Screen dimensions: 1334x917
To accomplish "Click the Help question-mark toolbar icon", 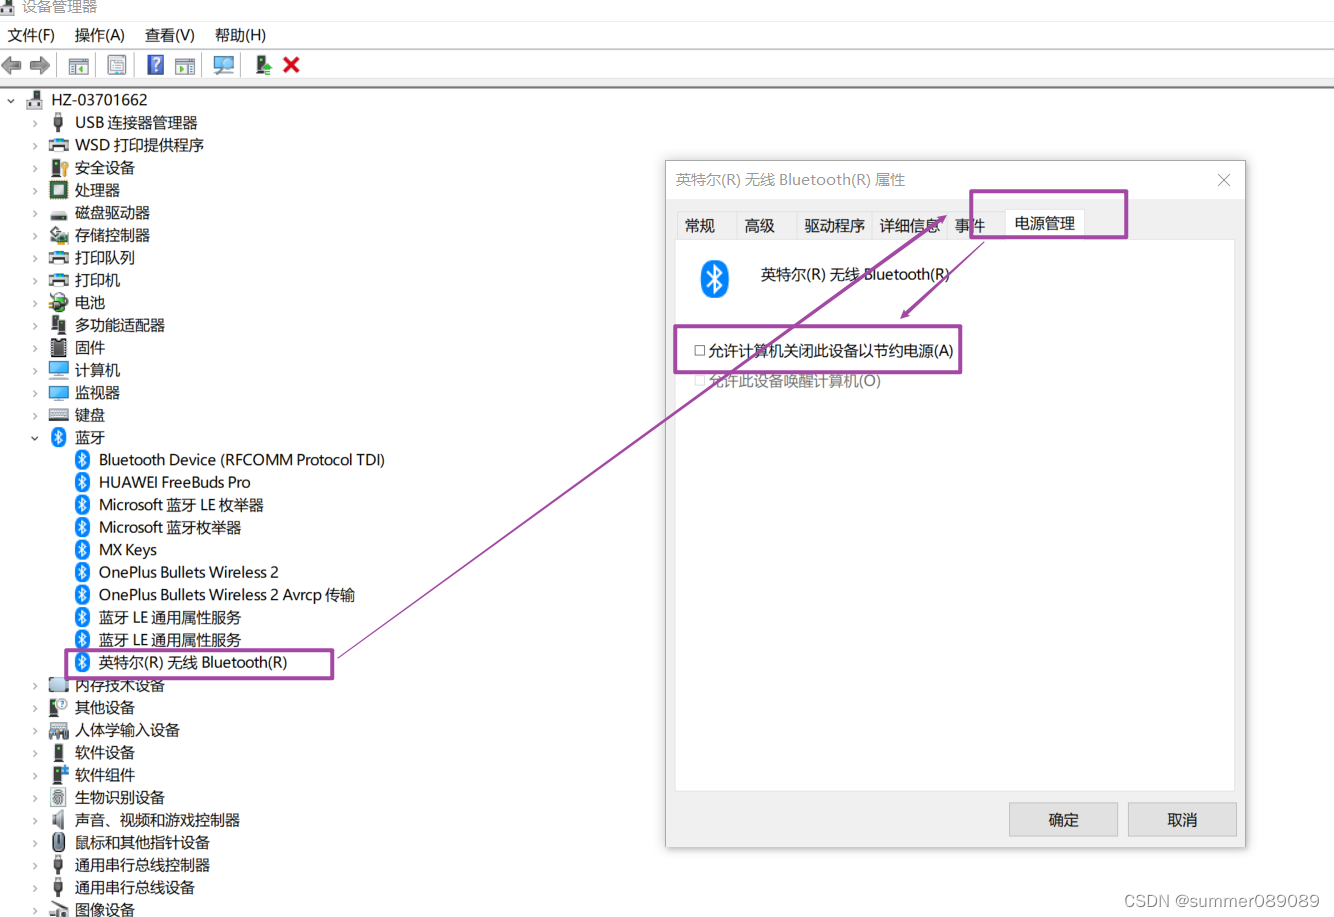I will click(x=156, y=65).
